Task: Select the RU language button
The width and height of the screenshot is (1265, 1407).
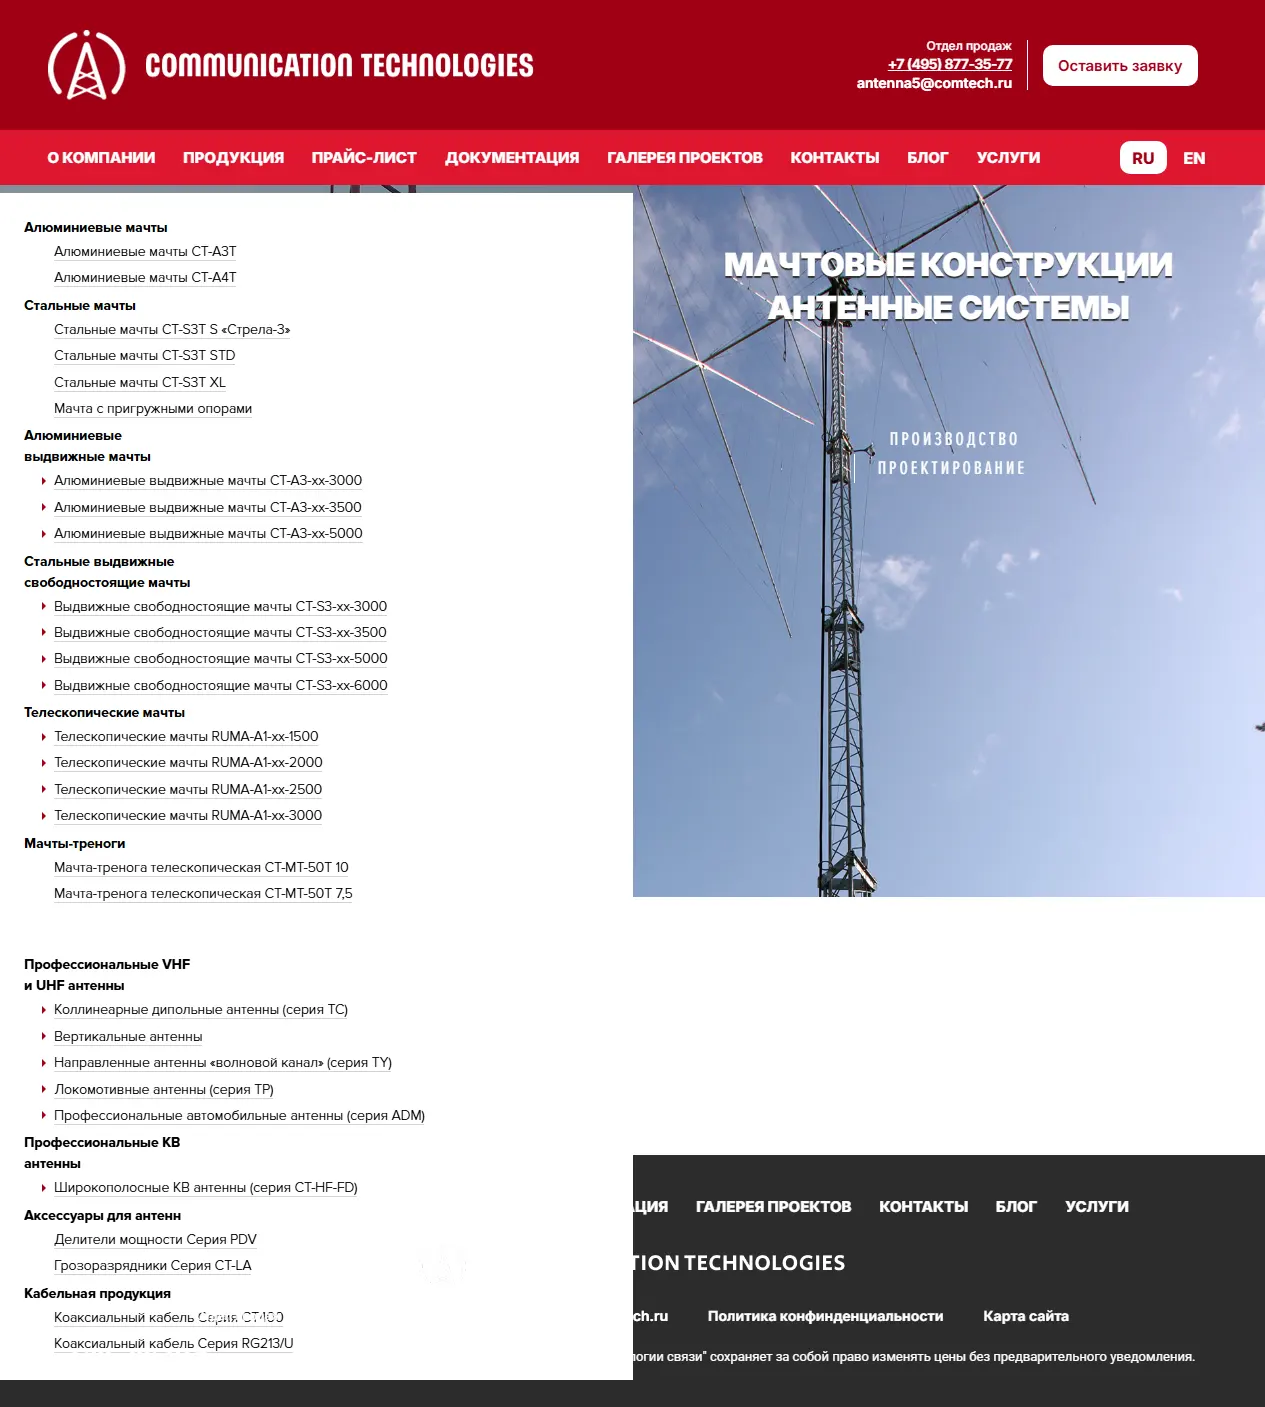Action: pyautogui.click(x=1143, y=158)
